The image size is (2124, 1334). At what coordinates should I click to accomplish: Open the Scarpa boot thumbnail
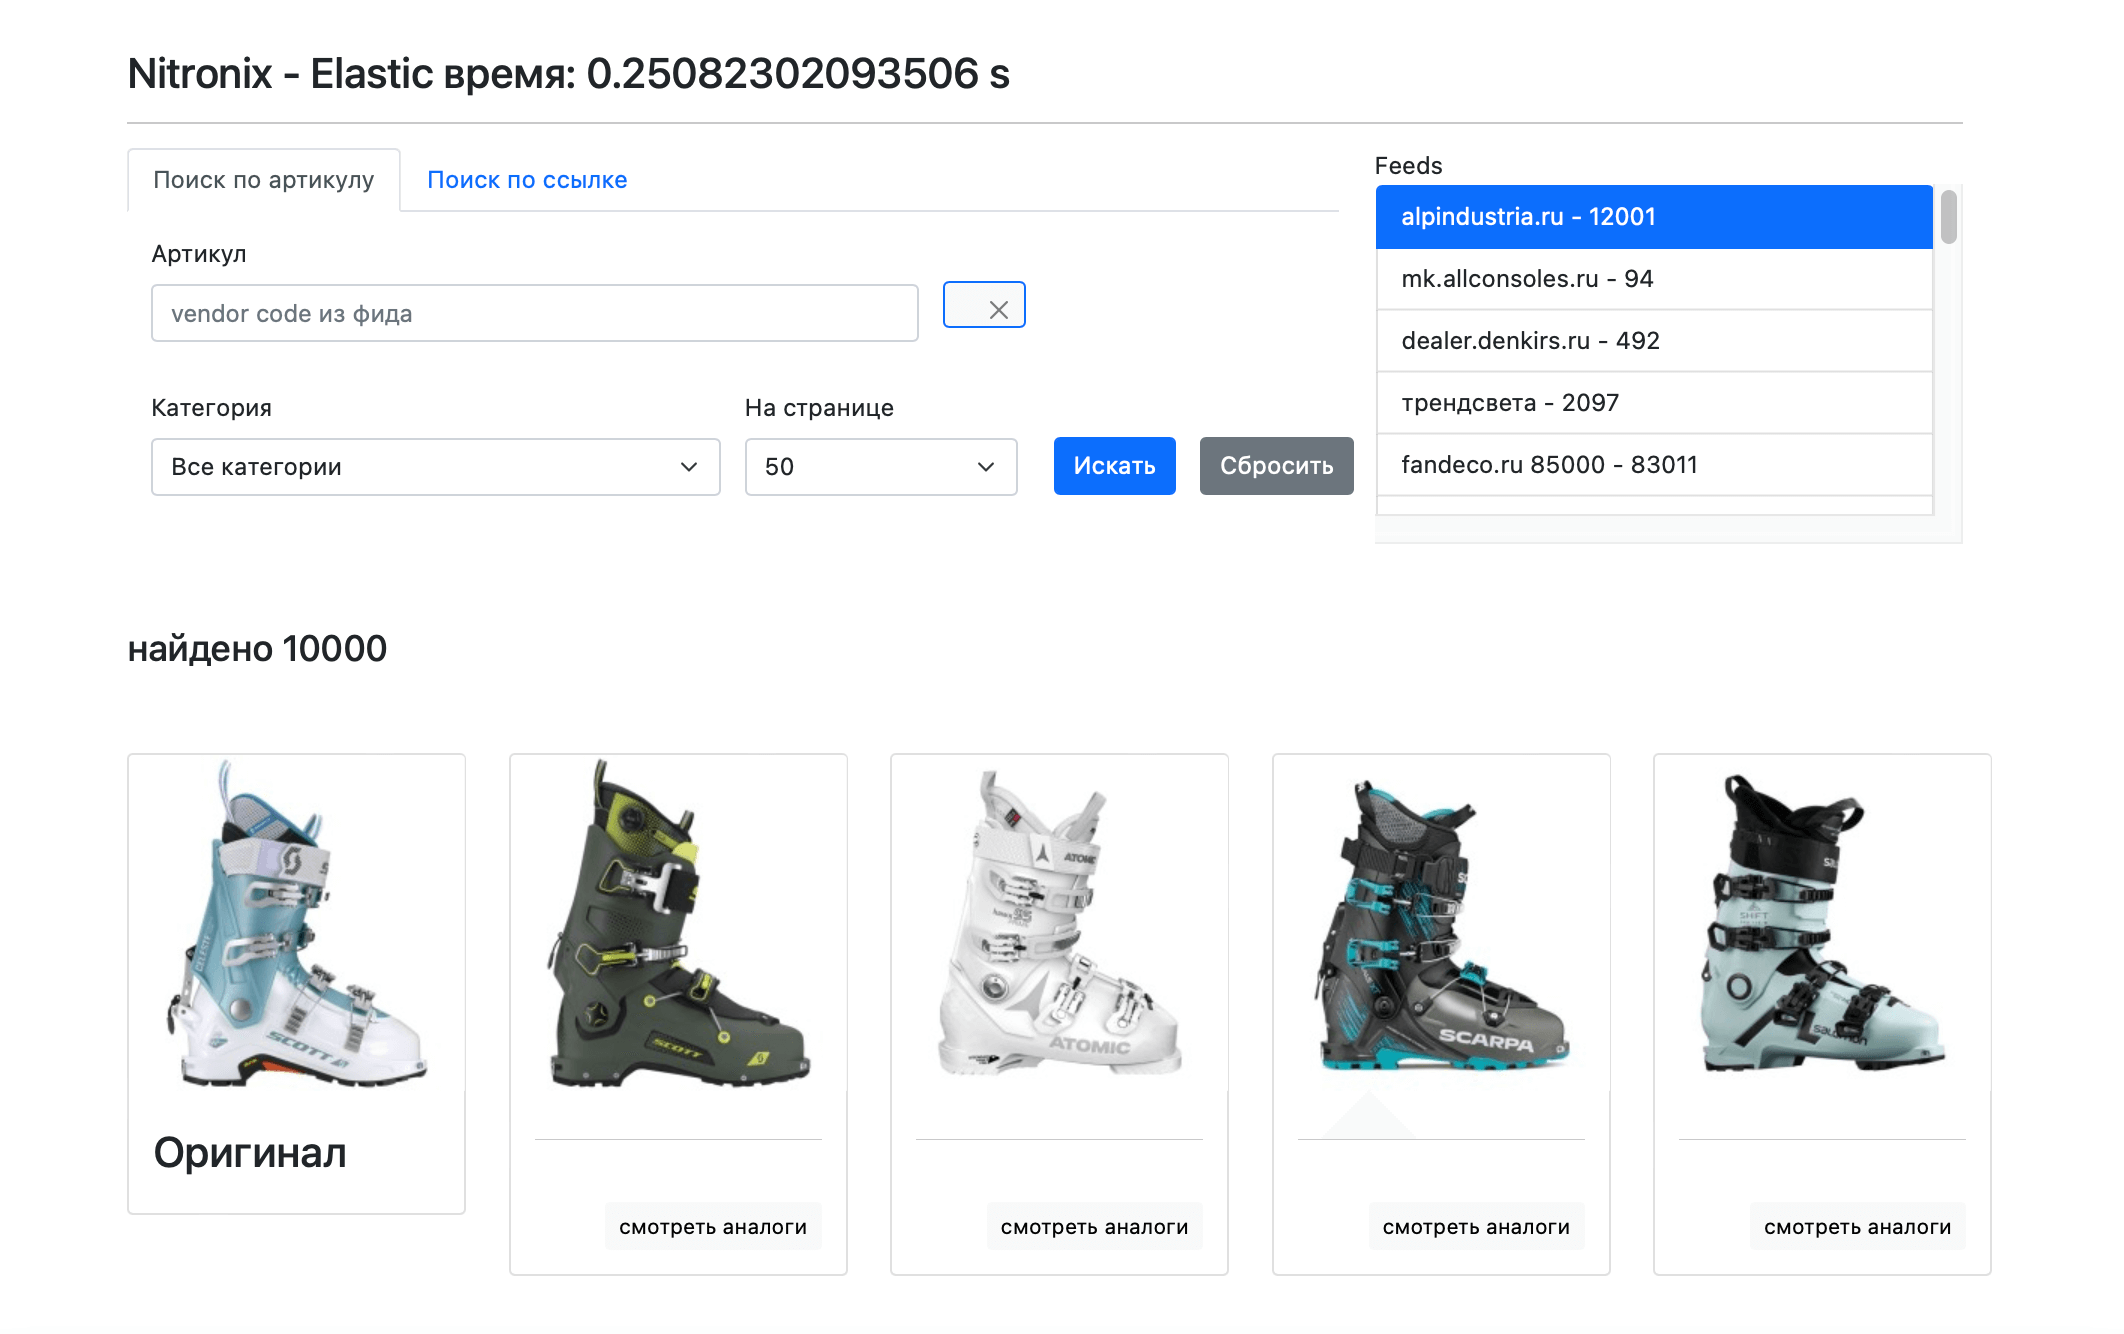coord(1441,923)
